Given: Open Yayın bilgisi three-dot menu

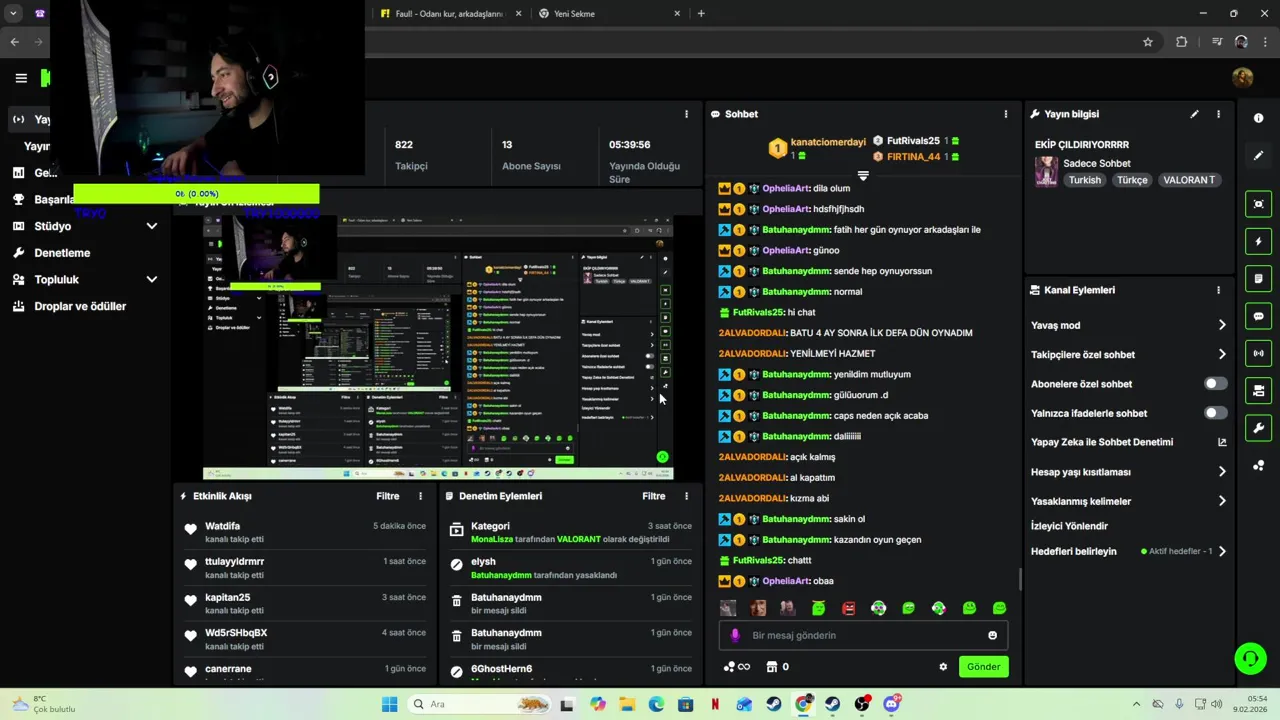Looking at the screenshot, I should point(1218,114).
